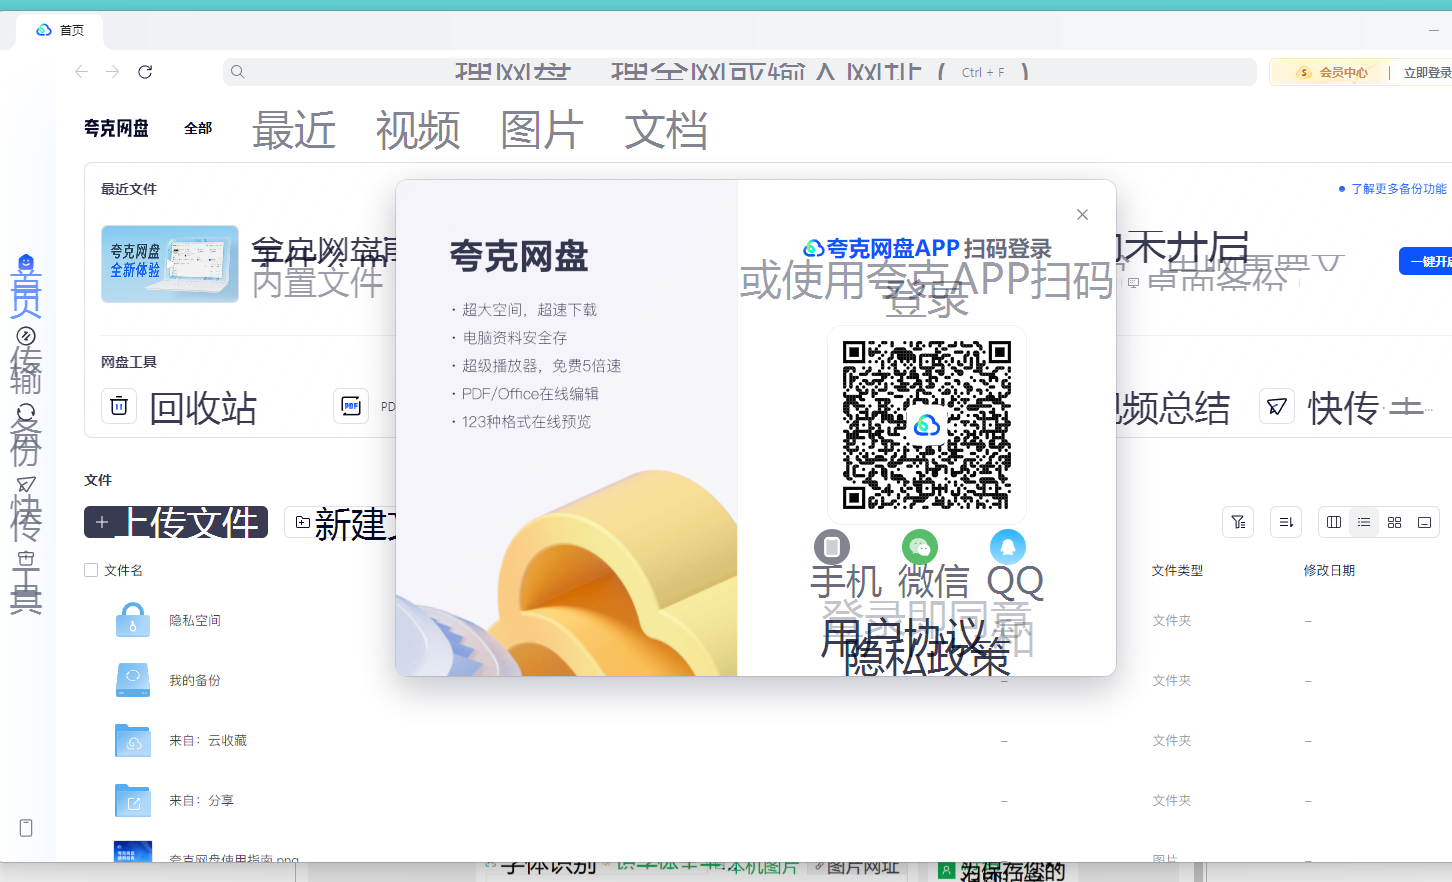Click the phone icon at sidebar bottom
This screenshot has width=1452, height=882.
click(26, 828)
